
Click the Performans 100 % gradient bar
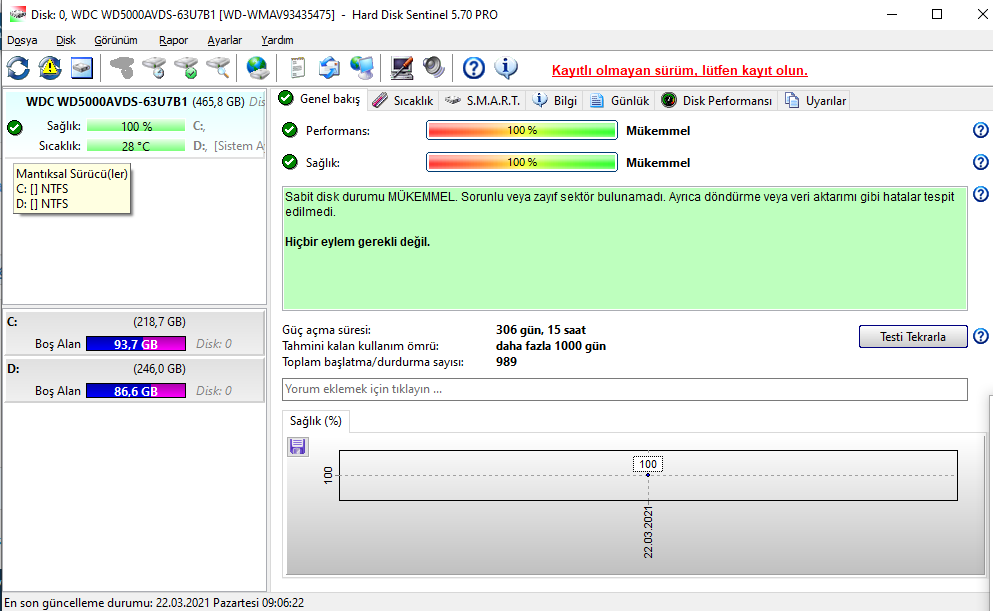522,130
